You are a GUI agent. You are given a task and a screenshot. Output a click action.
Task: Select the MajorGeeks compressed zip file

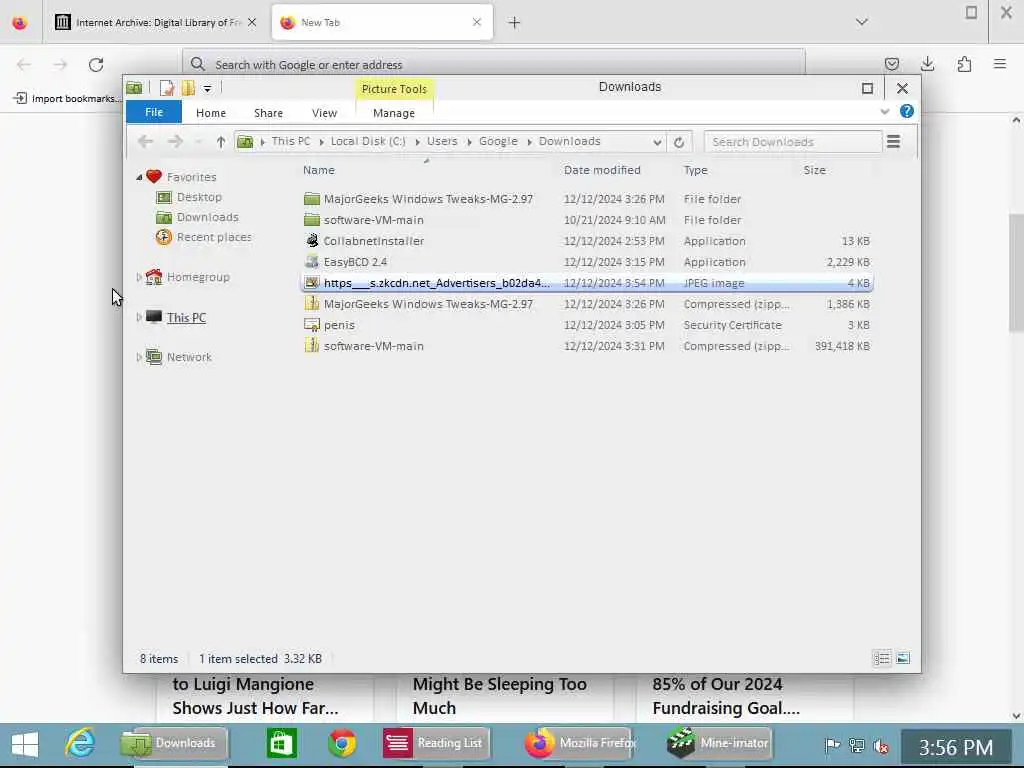[x=587, y=304]
